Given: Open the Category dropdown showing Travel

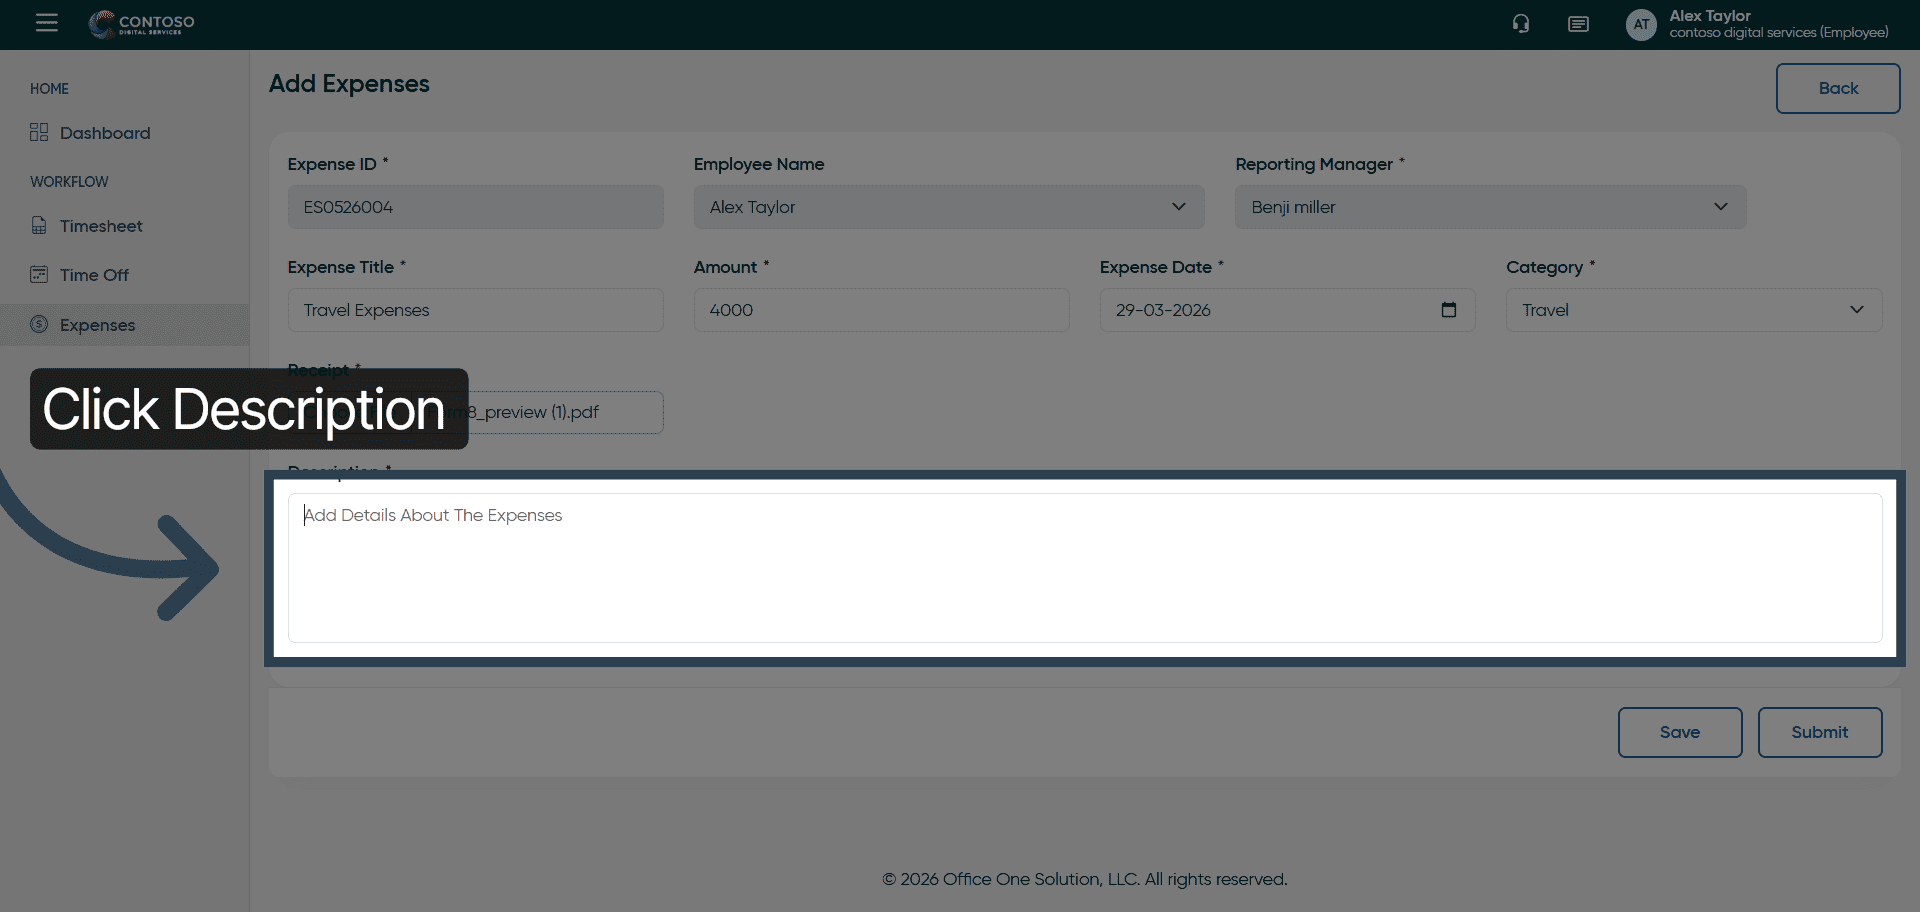Looking at the screenshot, I should 1693,310.
